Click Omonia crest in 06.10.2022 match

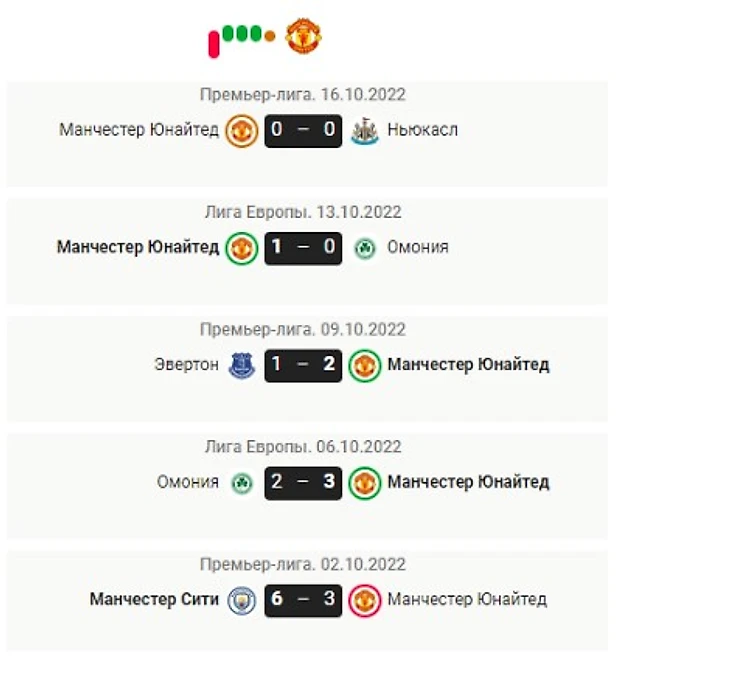[x=242, y=483]
